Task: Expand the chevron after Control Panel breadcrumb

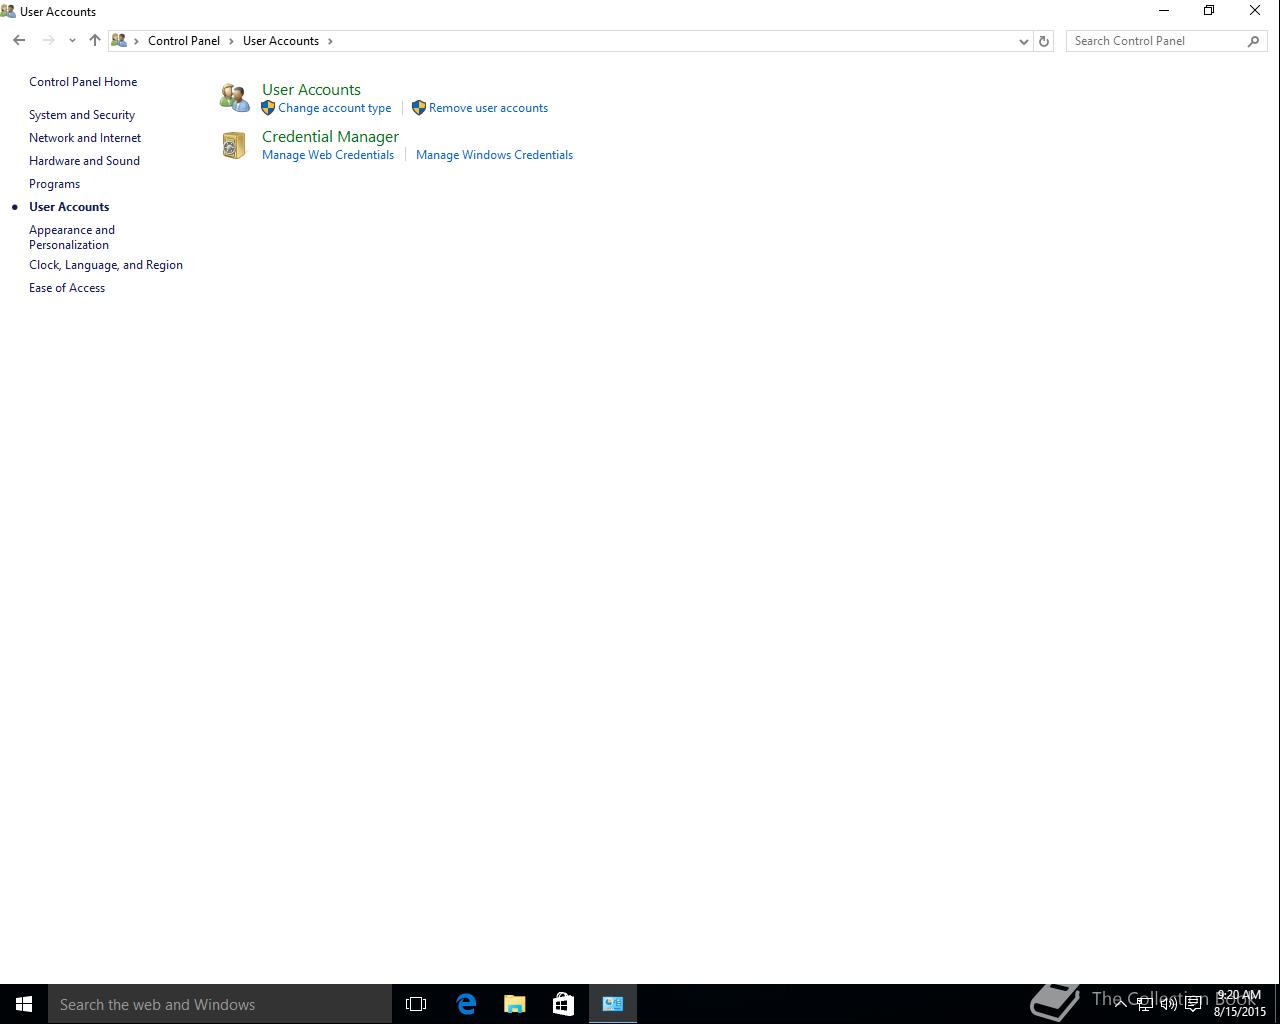Action: pos(231,41)
